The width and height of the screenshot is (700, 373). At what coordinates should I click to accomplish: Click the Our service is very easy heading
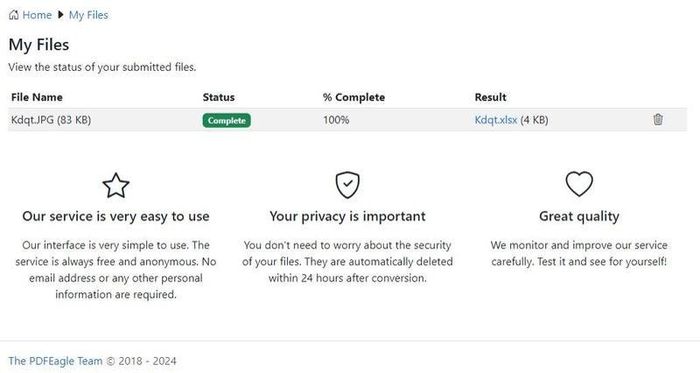pos(116,216)
